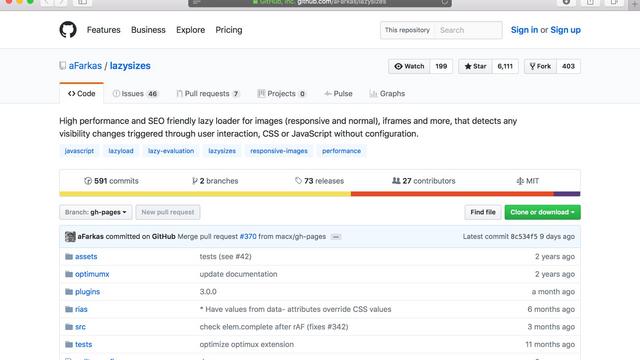640x360 pixels.
Task: Click the This repository search scope label
Action: (x=407, y=30)
